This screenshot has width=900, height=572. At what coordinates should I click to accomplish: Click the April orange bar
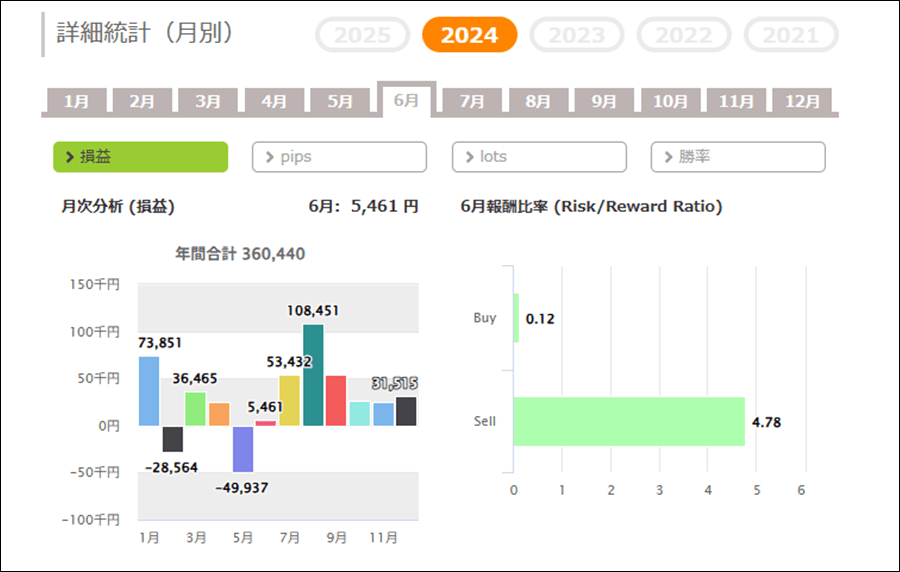219,414
